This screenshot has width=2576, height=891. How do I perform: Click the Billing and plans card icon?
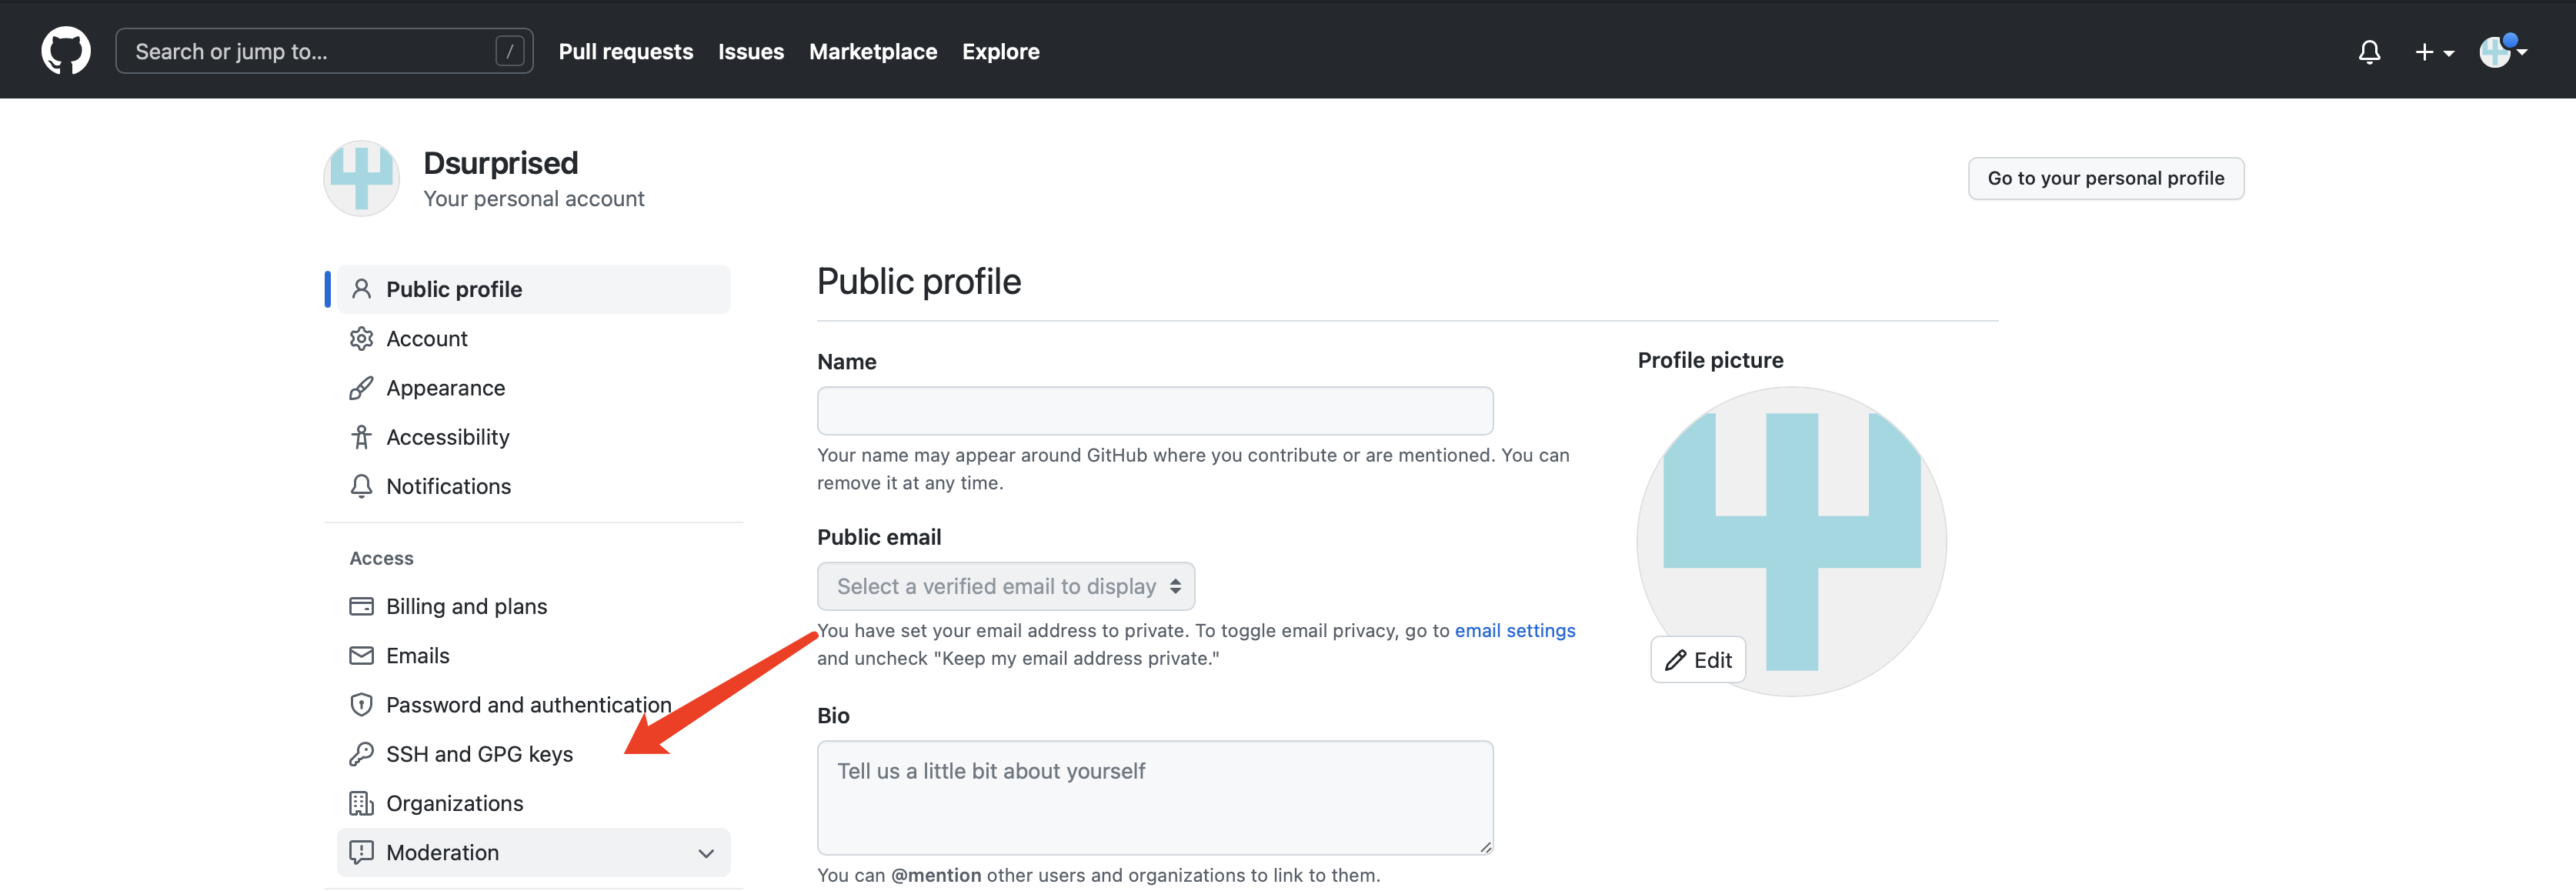tap(361, 606)
